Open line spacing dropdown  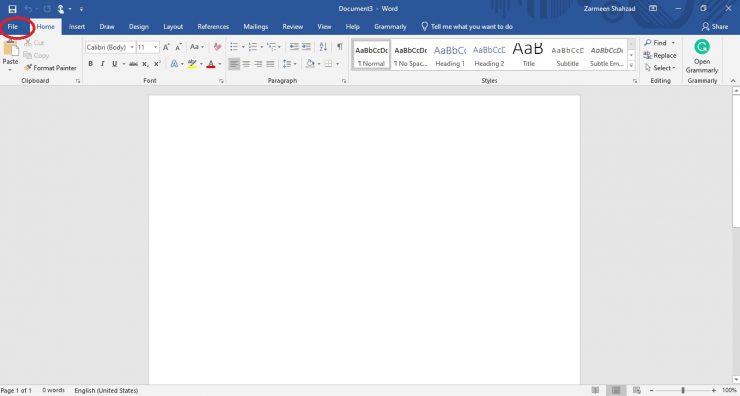pos(295,64)
